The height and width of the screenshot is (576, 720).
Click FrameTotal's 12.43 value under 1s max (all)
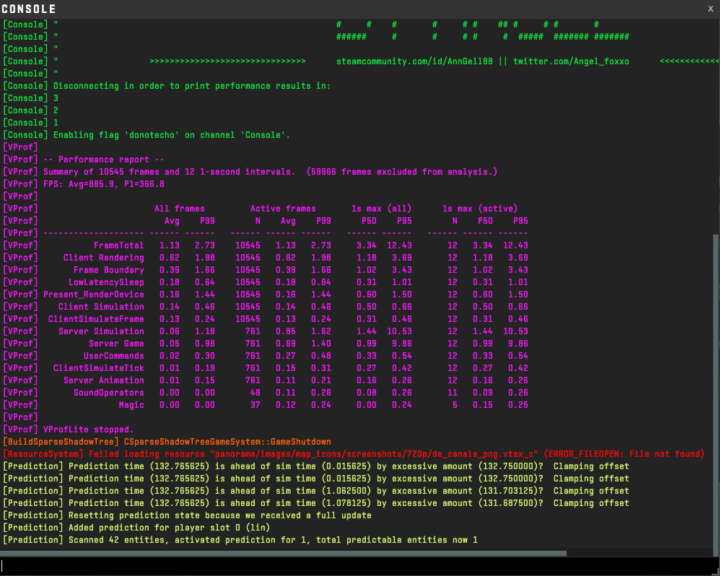(x=399, y=245)
